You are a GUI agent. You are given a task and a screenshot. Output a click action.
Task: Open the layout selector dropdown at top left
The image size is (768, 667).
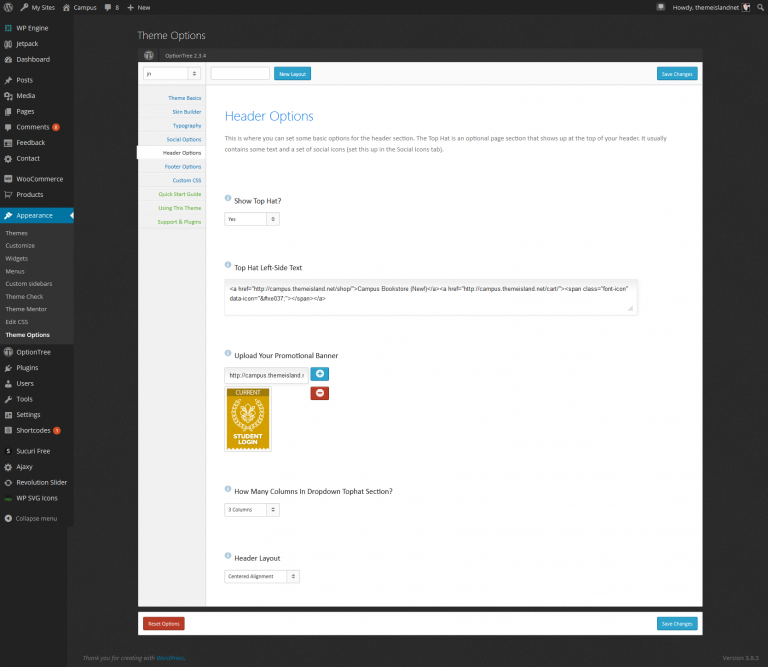[171, 74]
